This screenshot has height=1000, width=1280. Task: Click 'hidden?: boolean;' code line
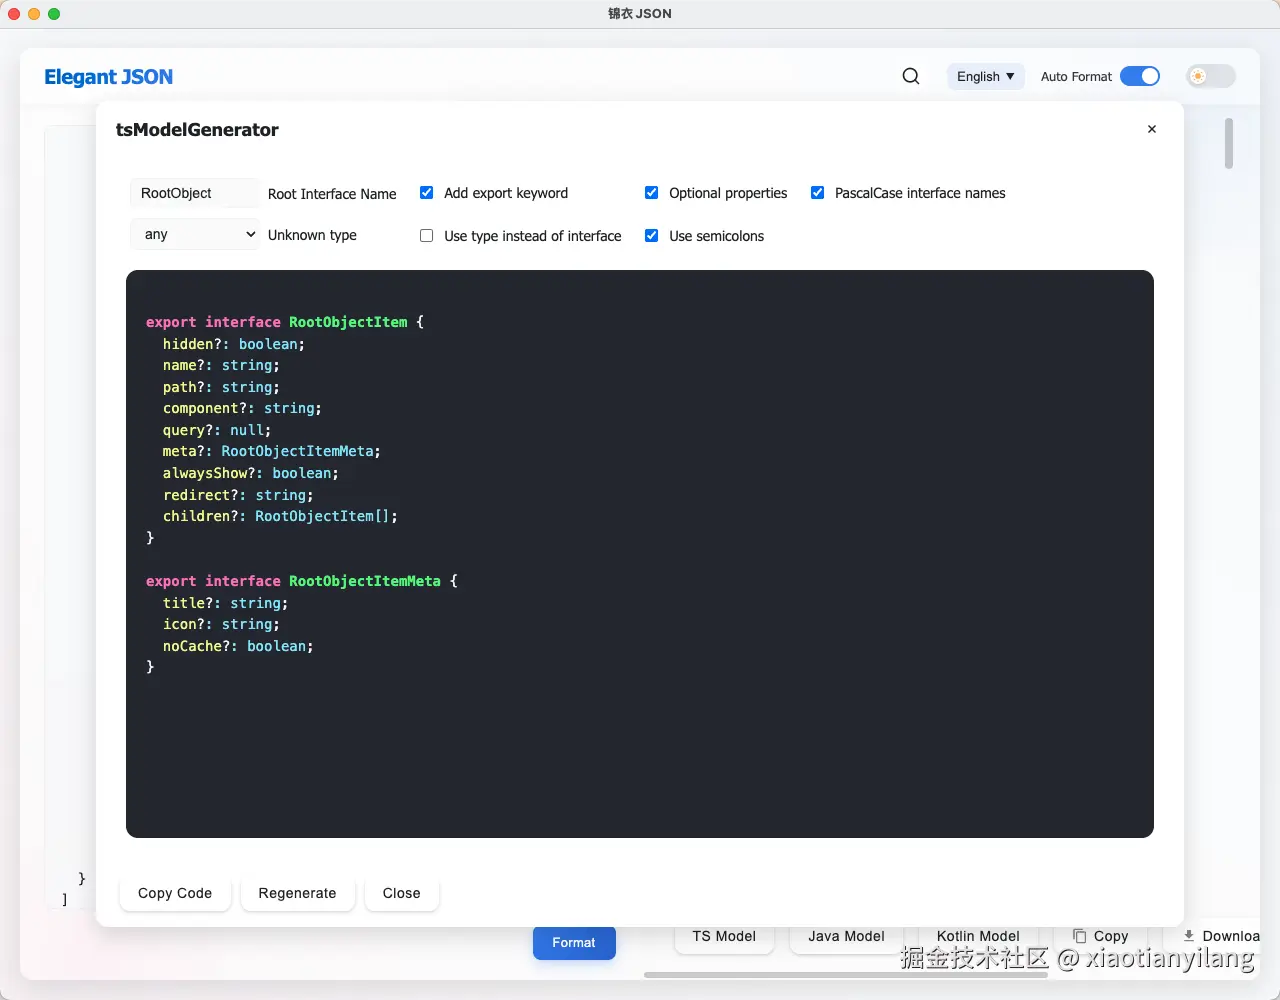(234, 344)
